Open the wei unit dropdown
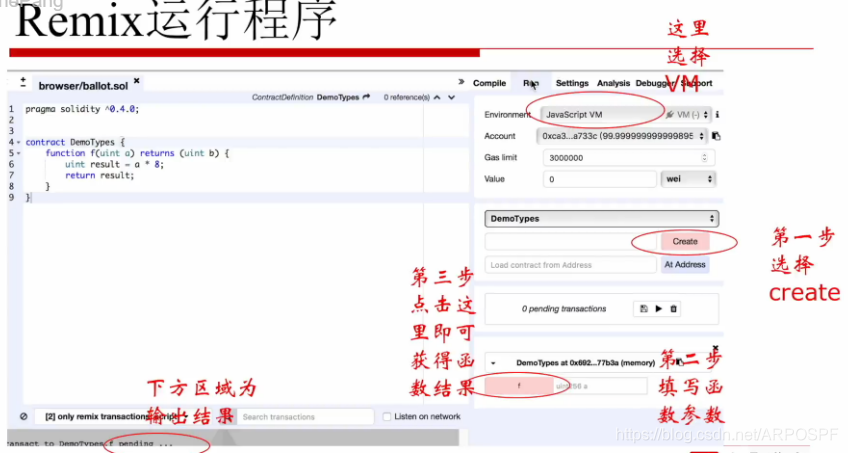 tap(688, 179)
